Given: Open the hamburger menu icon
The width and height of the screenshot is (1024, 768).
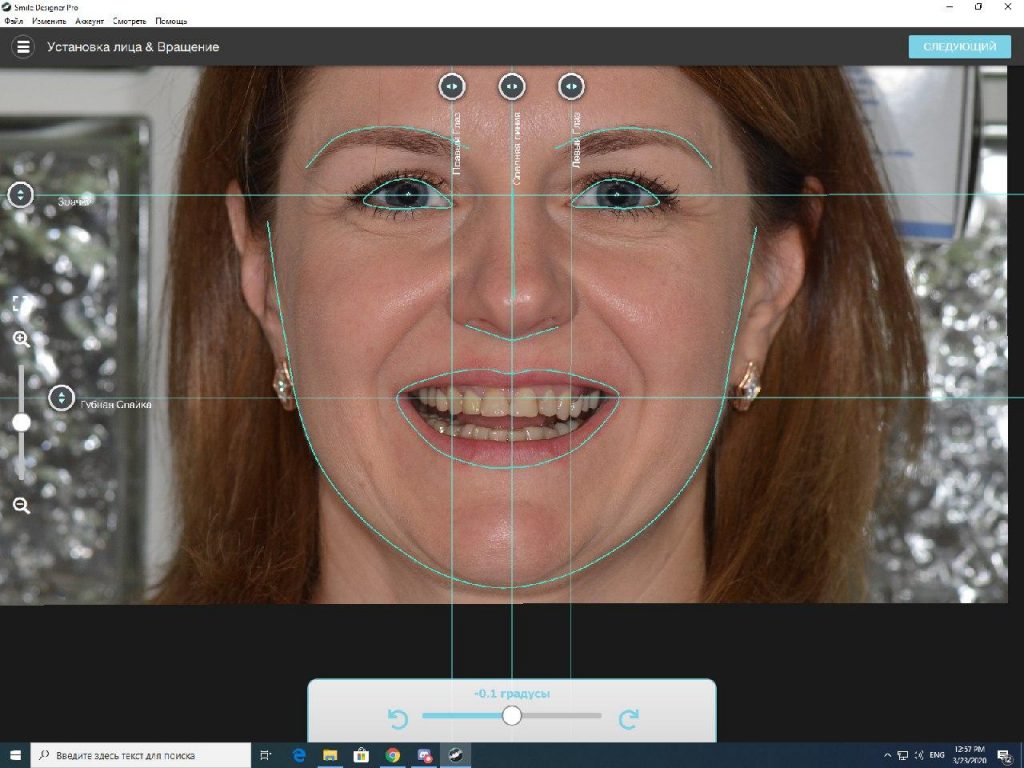Looking at the screenshot, I should (22, 47).
